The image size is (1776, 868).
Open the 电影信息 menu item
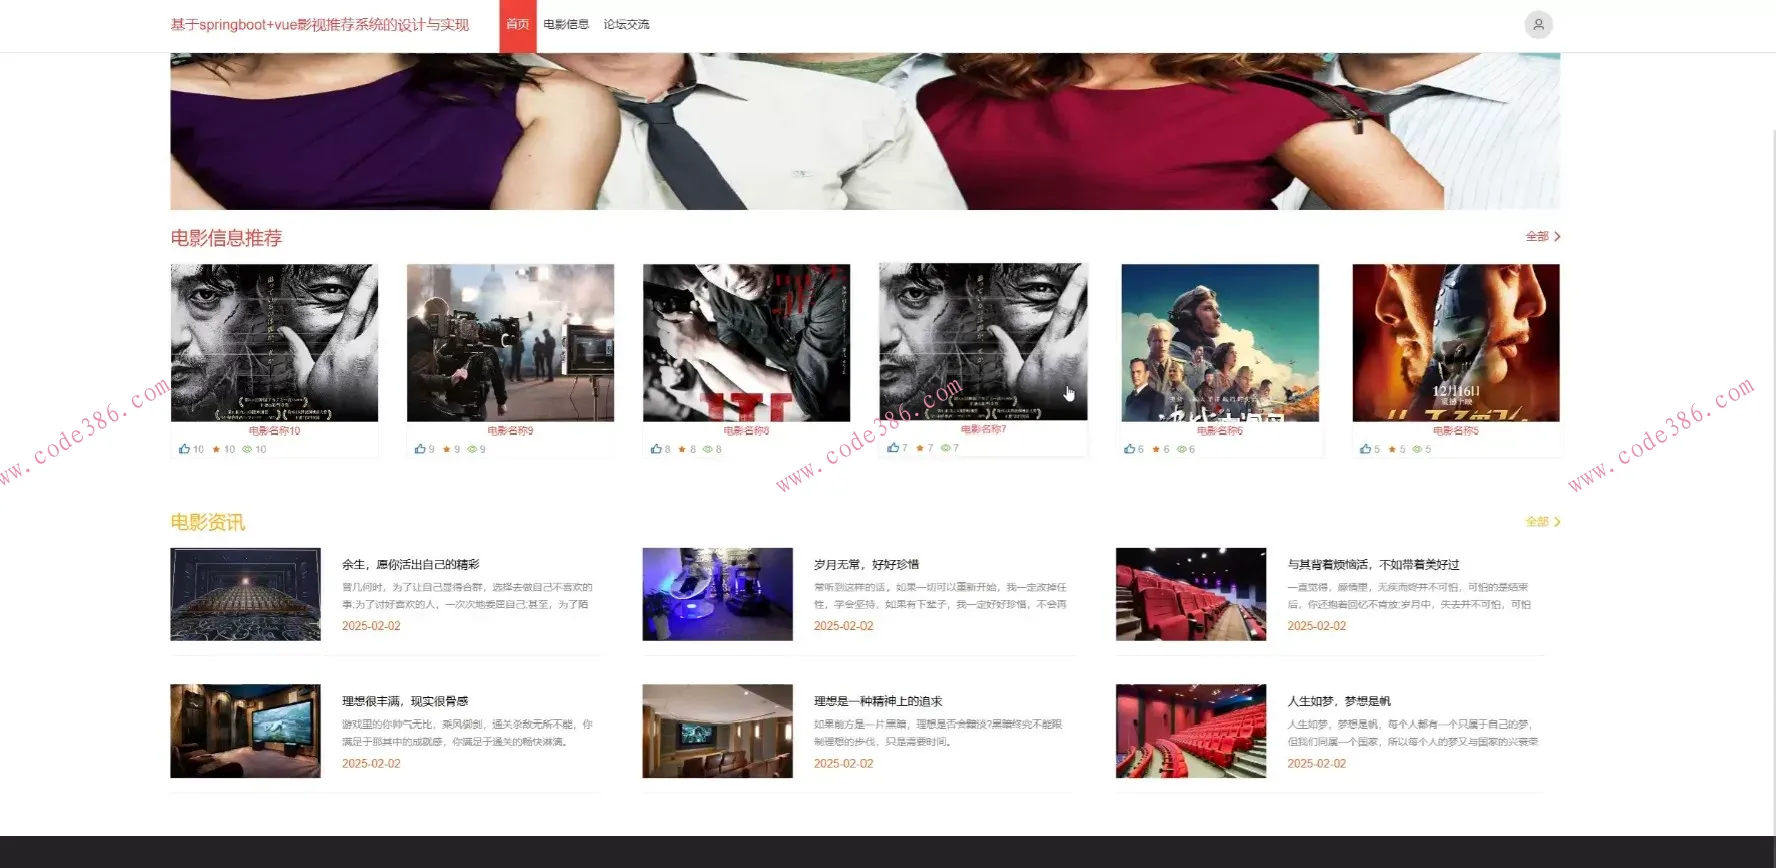[x=566, y=25]
